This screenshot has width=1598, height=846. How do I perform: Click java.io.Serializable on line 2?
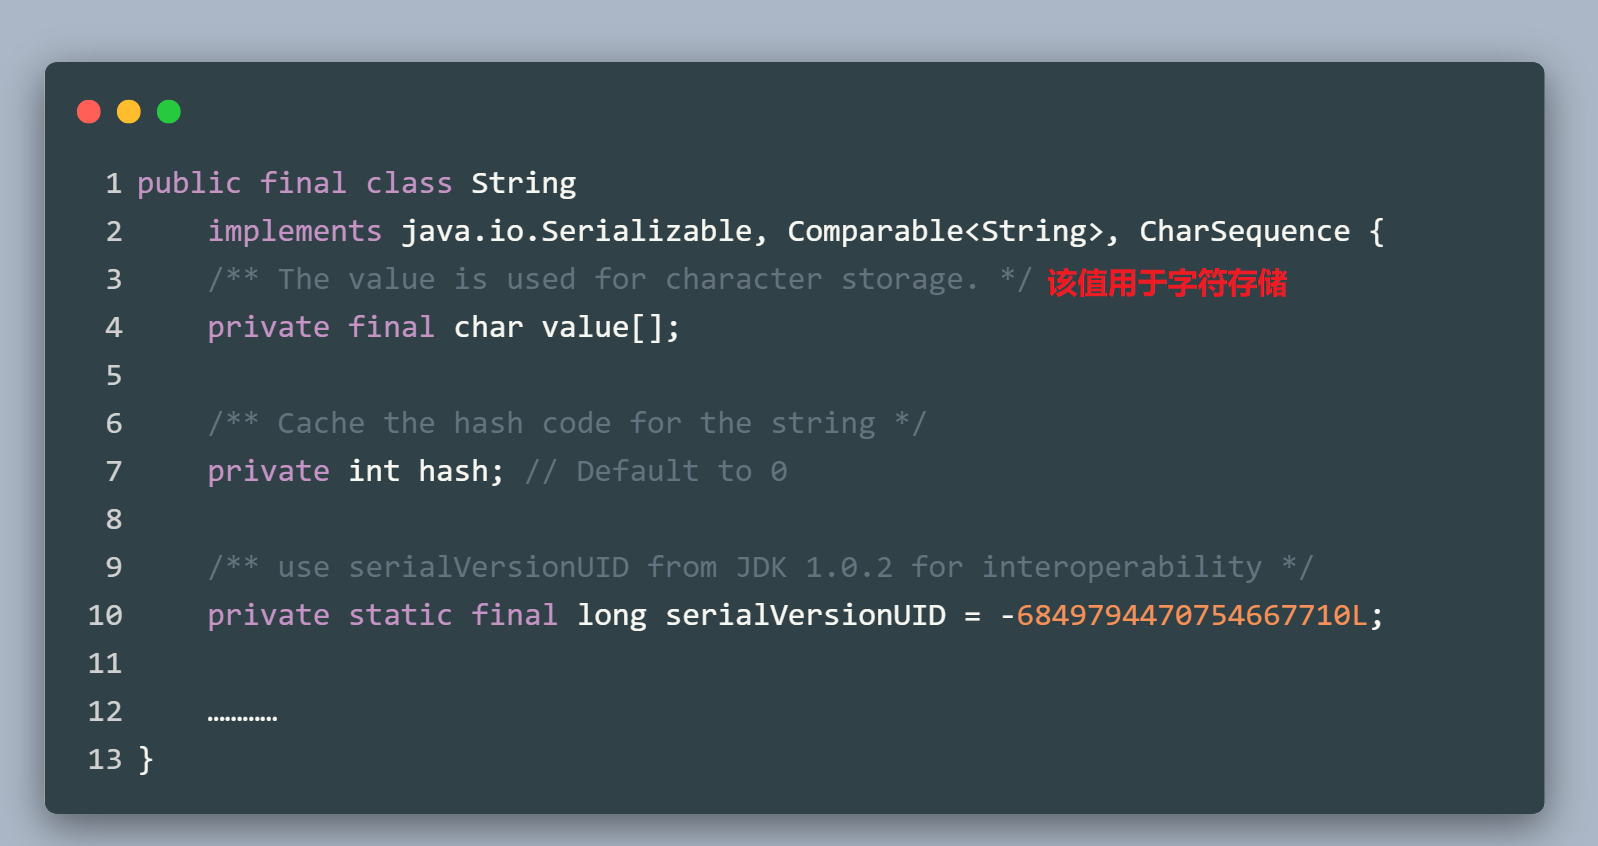[x=576, y=231]
